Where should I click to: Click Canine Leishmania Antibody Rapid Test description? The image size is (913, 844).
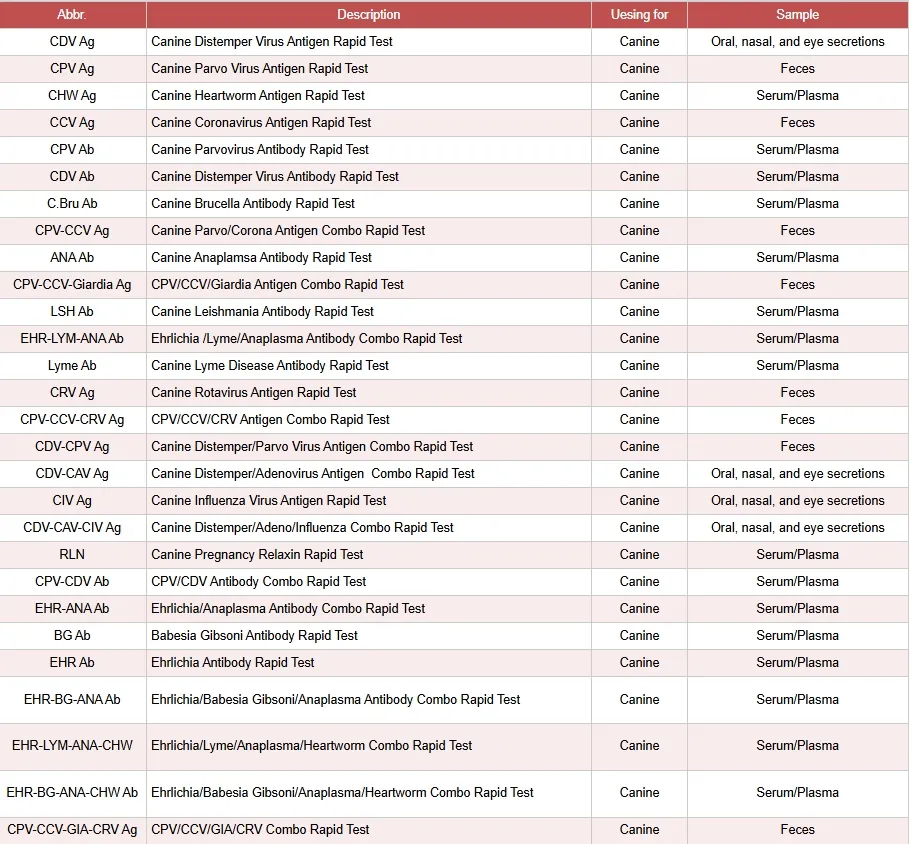point(262,312)
